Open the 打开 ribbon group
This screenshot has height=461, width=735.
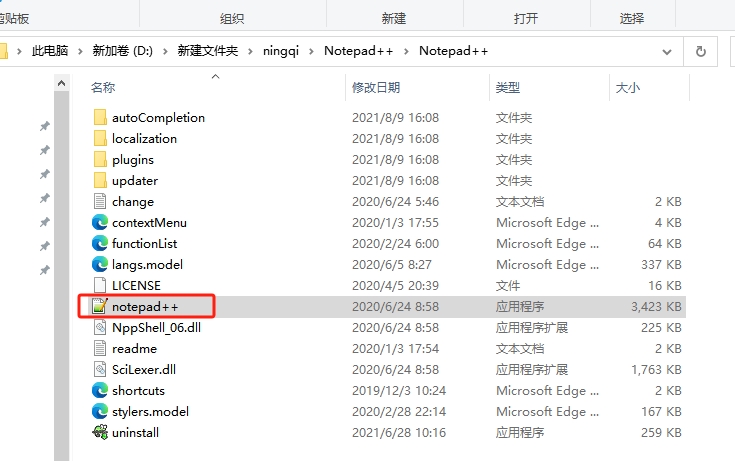click(526, 19)
